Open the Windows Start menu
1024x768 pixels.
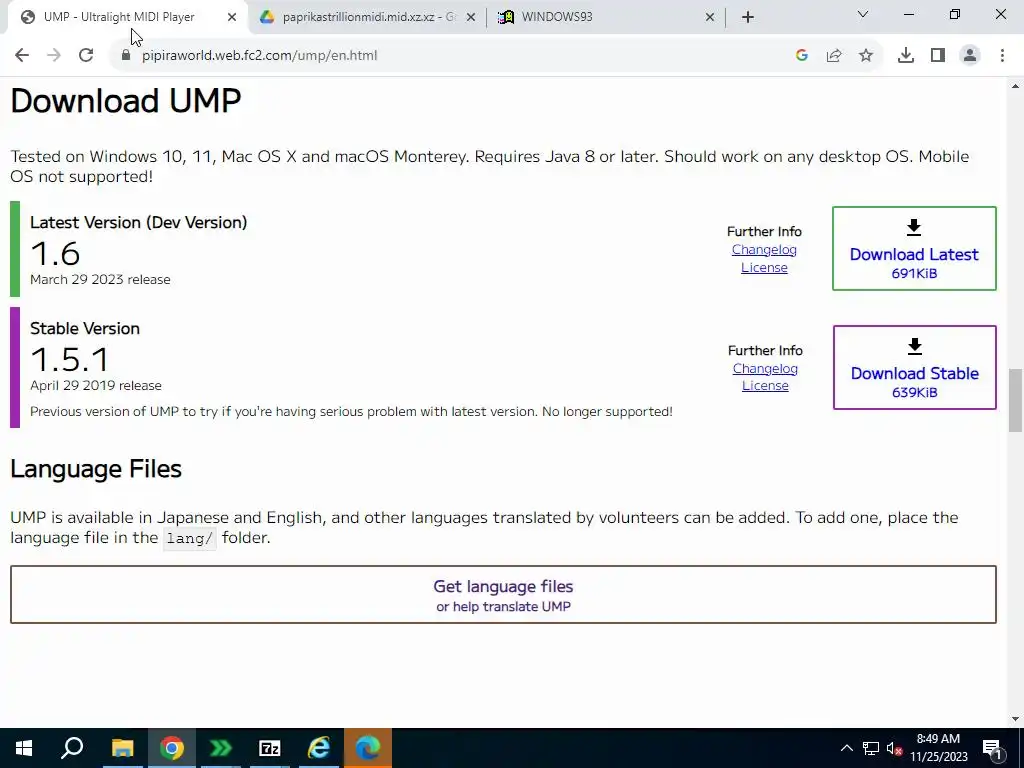click(24, 748)
